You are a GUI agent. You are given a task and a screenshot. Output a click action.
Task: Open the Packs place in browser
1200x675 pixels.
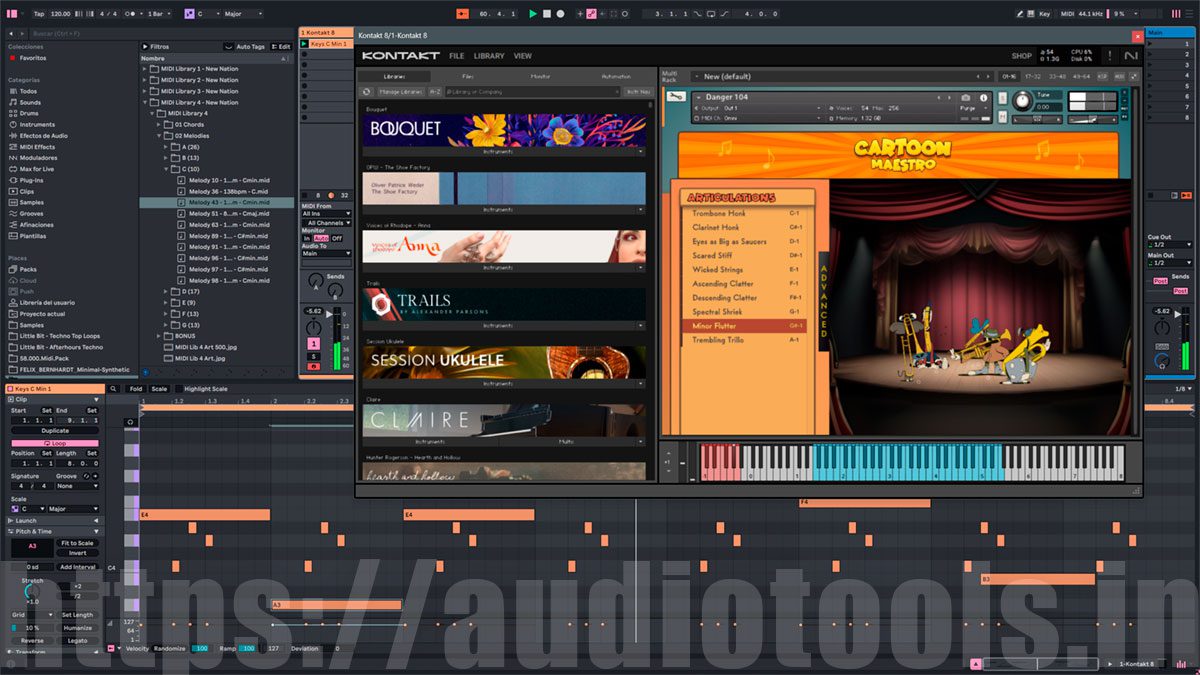pyautogui.click(x=28, y=269)
